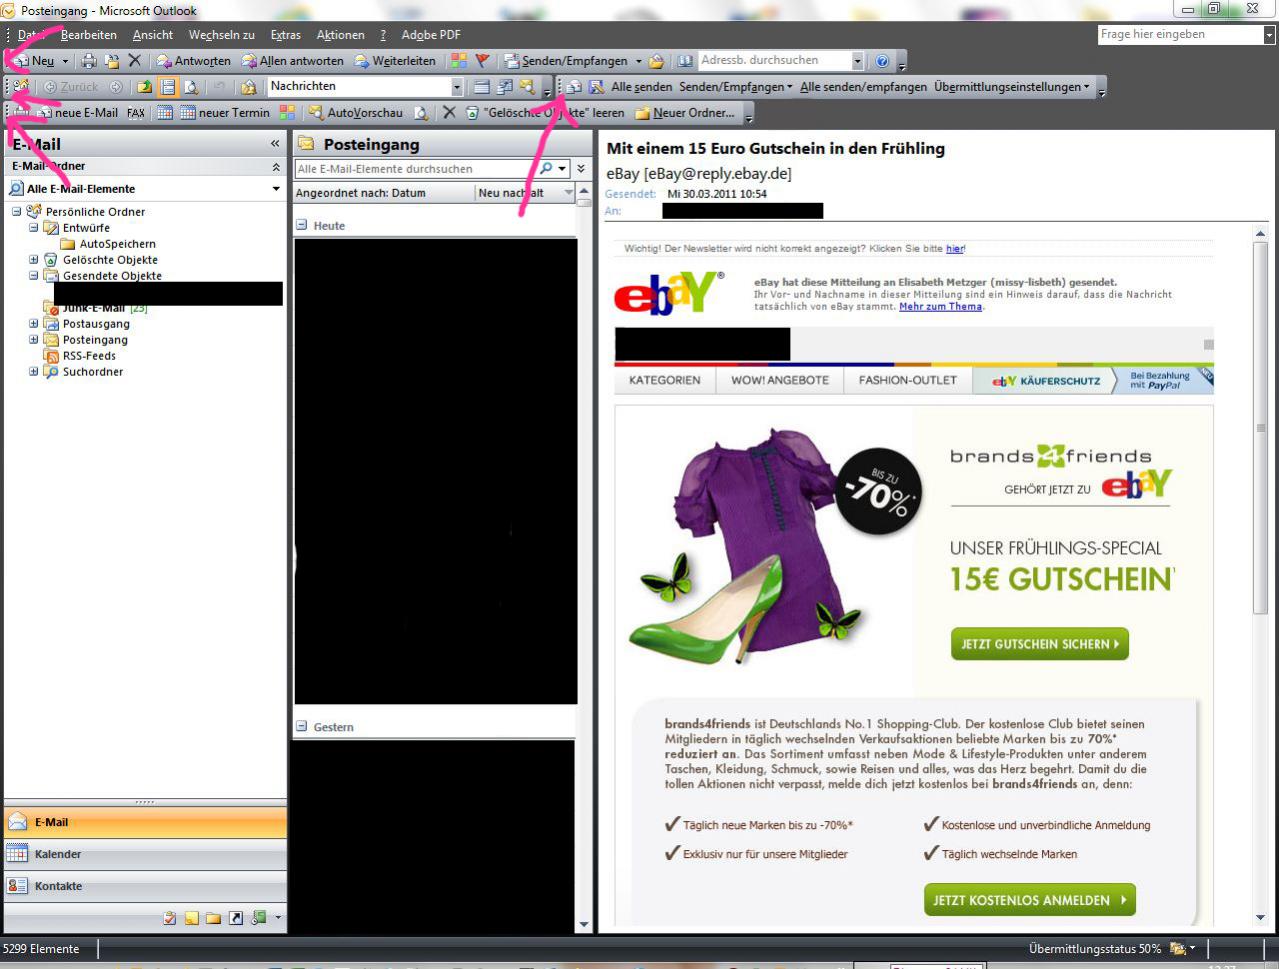
Task: Collapse the Heute message group
Action: coord(301,225)
